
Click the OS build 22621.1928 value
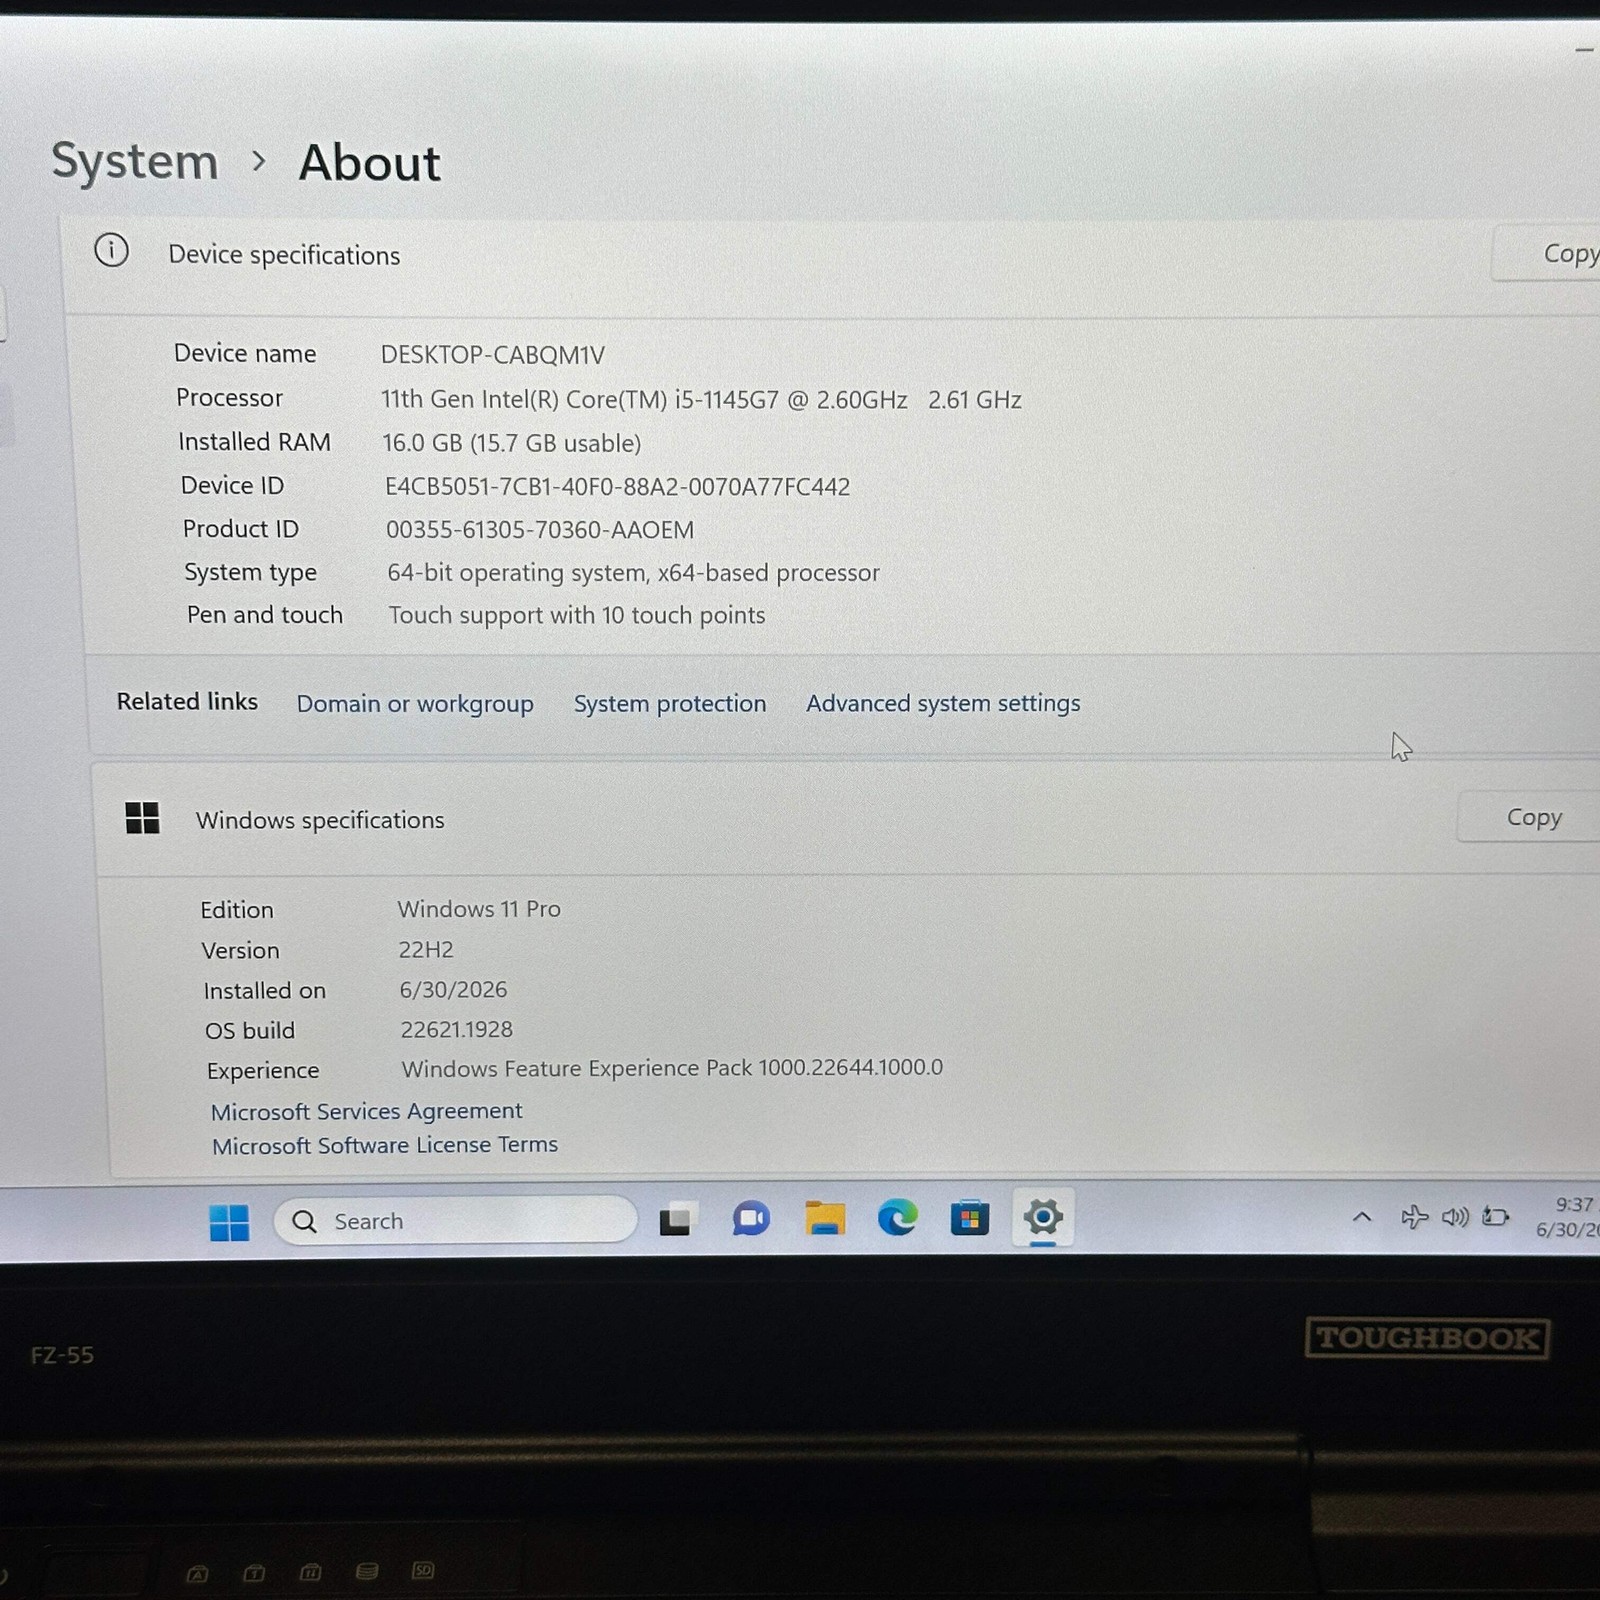(x=456, y=1030)
